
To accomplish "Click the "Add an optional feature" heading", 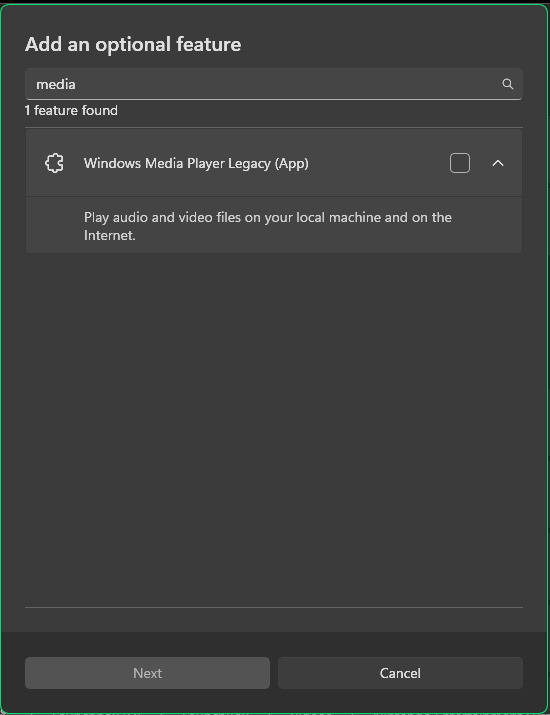I will (x=133, y=44).
